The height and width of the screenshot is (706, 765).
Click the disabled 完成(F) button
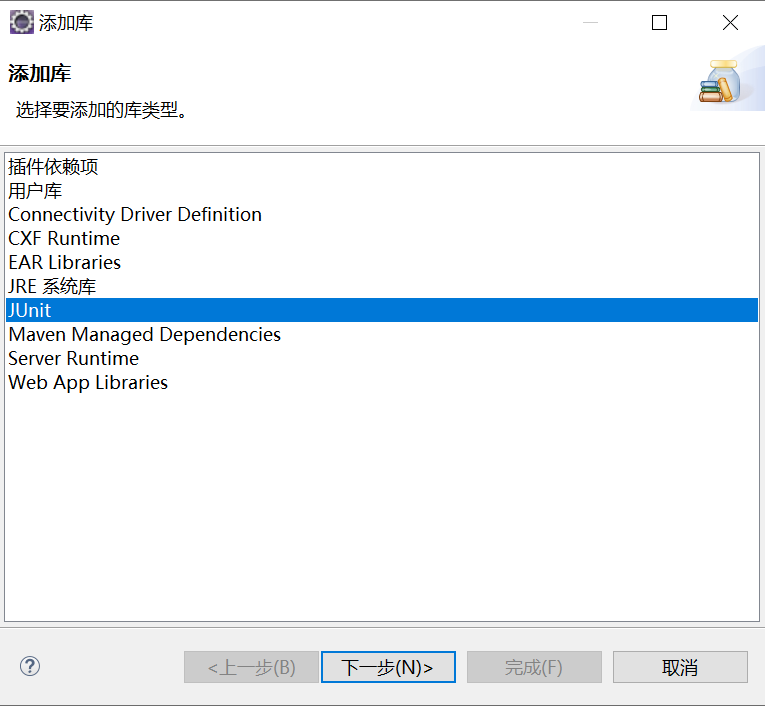pos(534,667)
